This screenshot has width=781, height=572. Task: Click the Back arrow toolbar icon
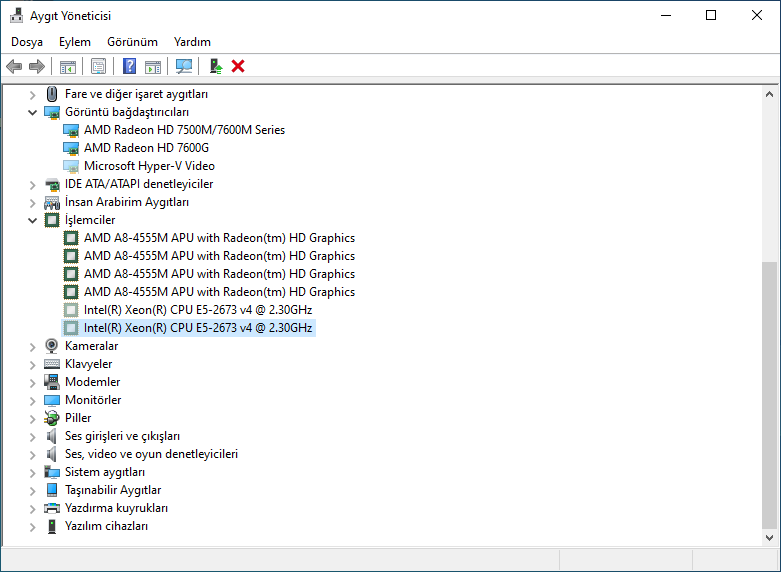click(x=14, y=66)
